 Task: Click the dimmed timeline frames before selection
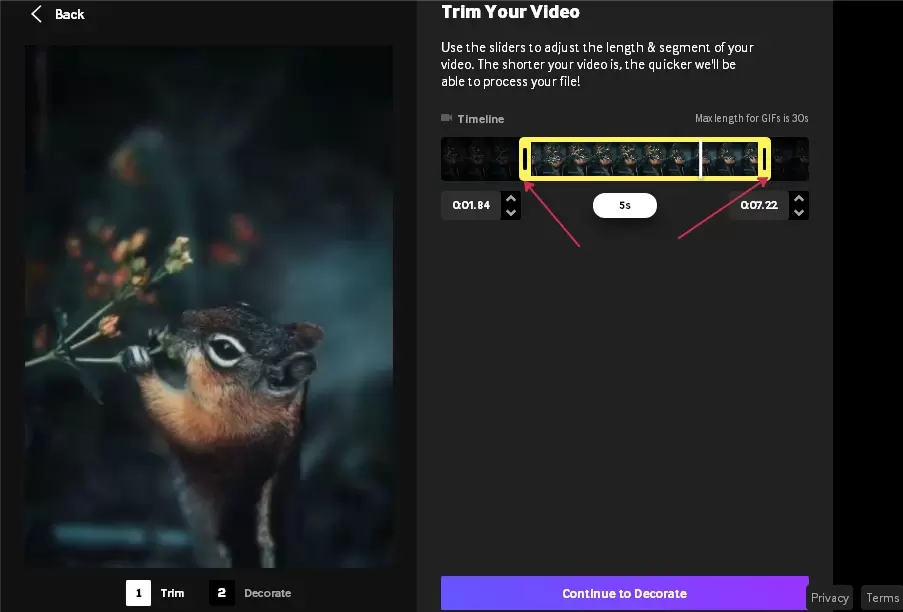(479, 159)
